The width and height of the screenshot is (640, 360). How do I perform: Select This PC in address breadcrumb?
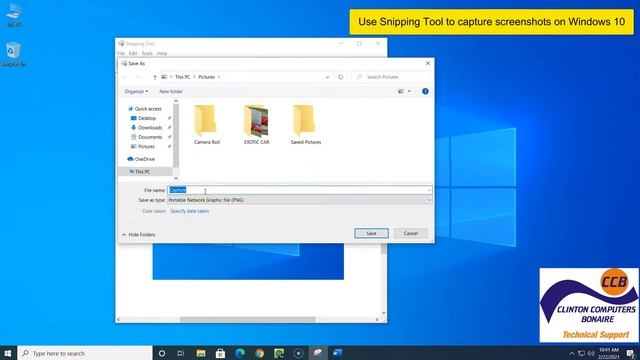(182, 77)
